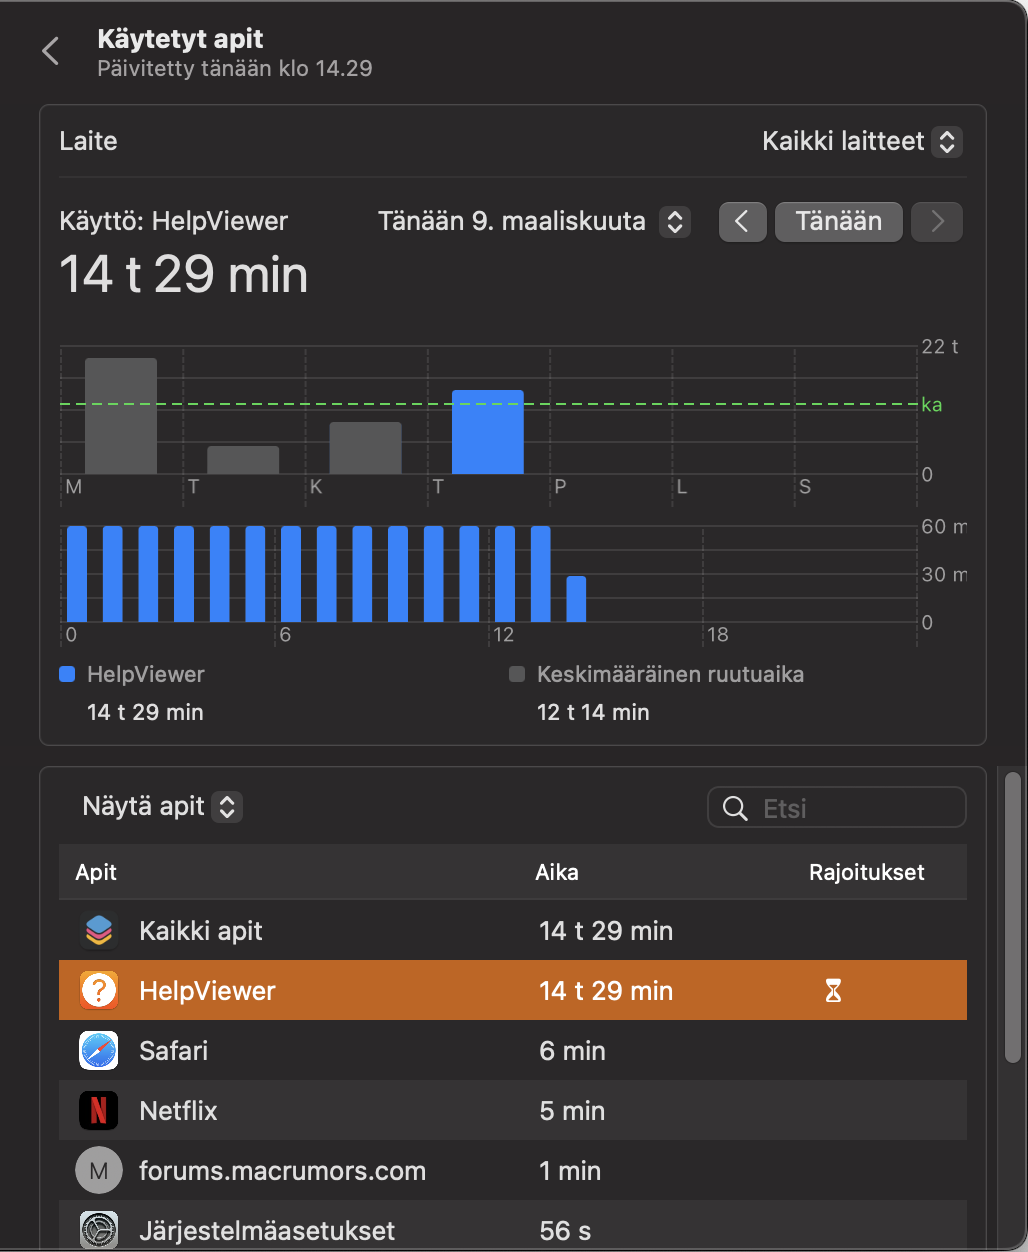Click the Aika column header
1028x1252 pixels.
tap(557, 872)
